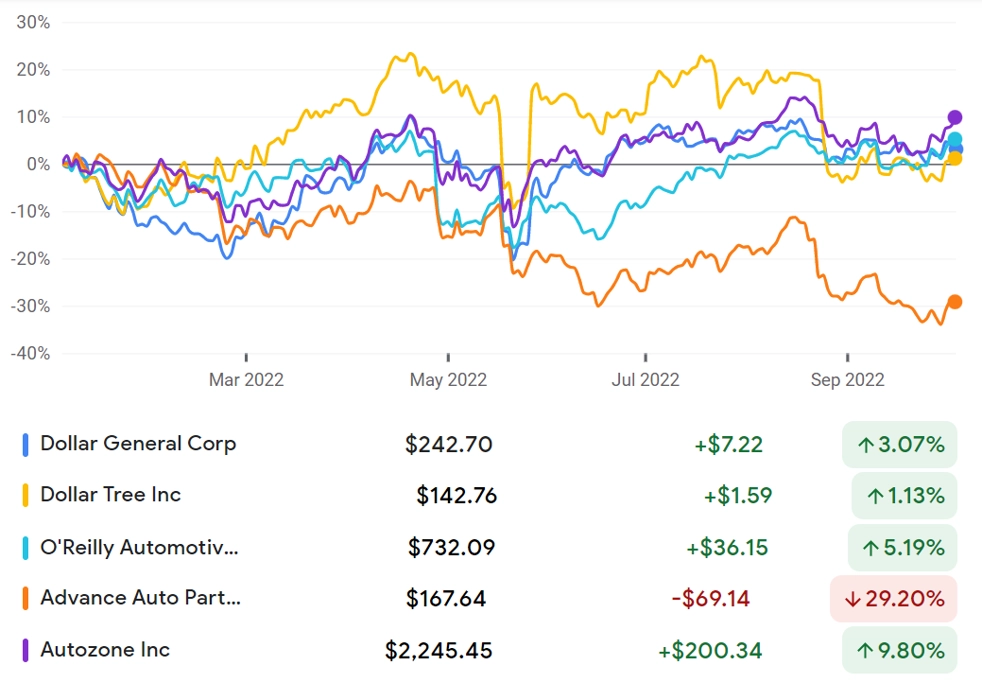Click the orange Advance Auto Parts color bar
The height and width of the screenshot is (683, 982).
[25, 598]
